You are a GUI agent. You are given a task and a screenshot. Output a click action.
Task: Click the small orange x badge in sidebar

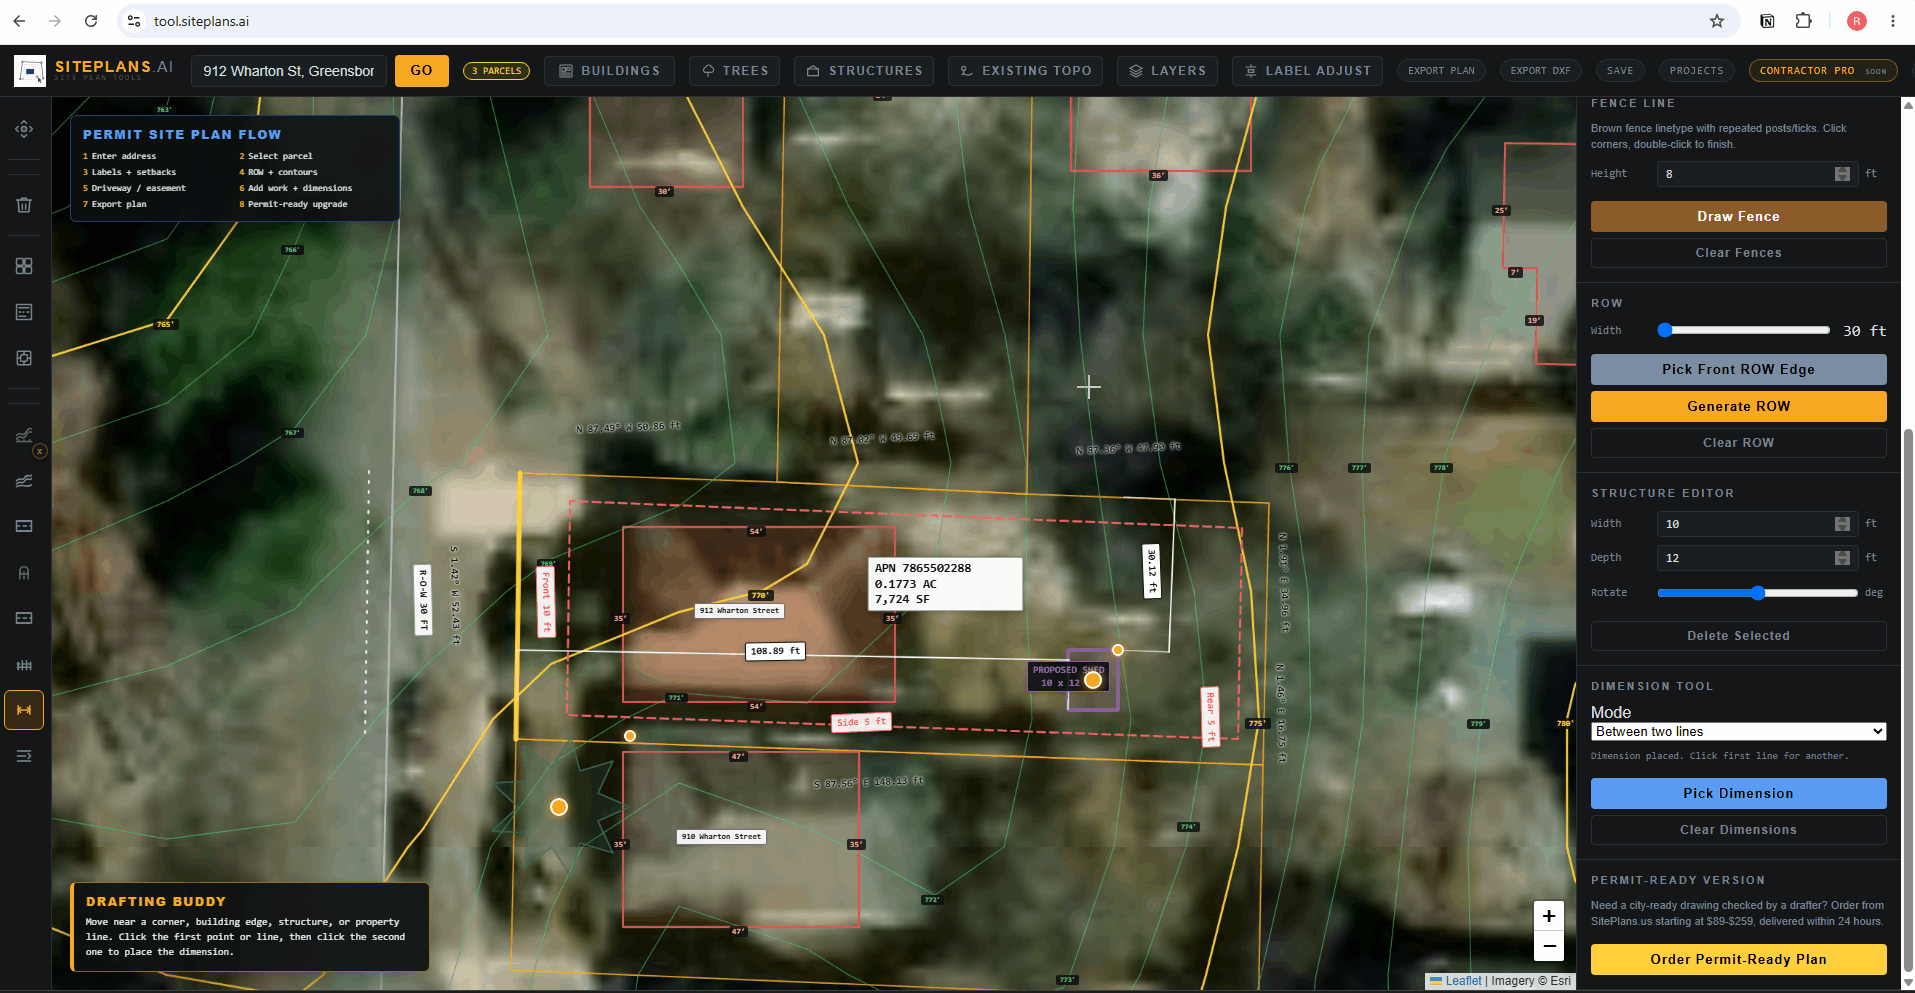tap(40, 452)
